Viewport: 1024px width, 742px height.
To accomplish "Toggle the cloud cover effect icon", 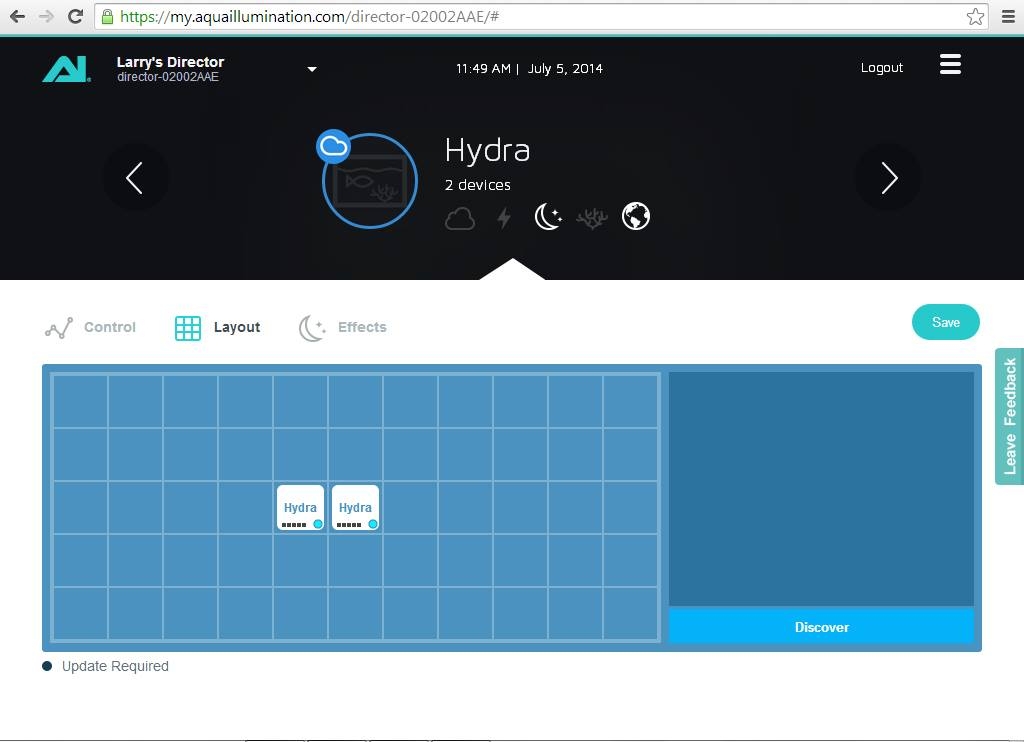I will coord(460,218).
